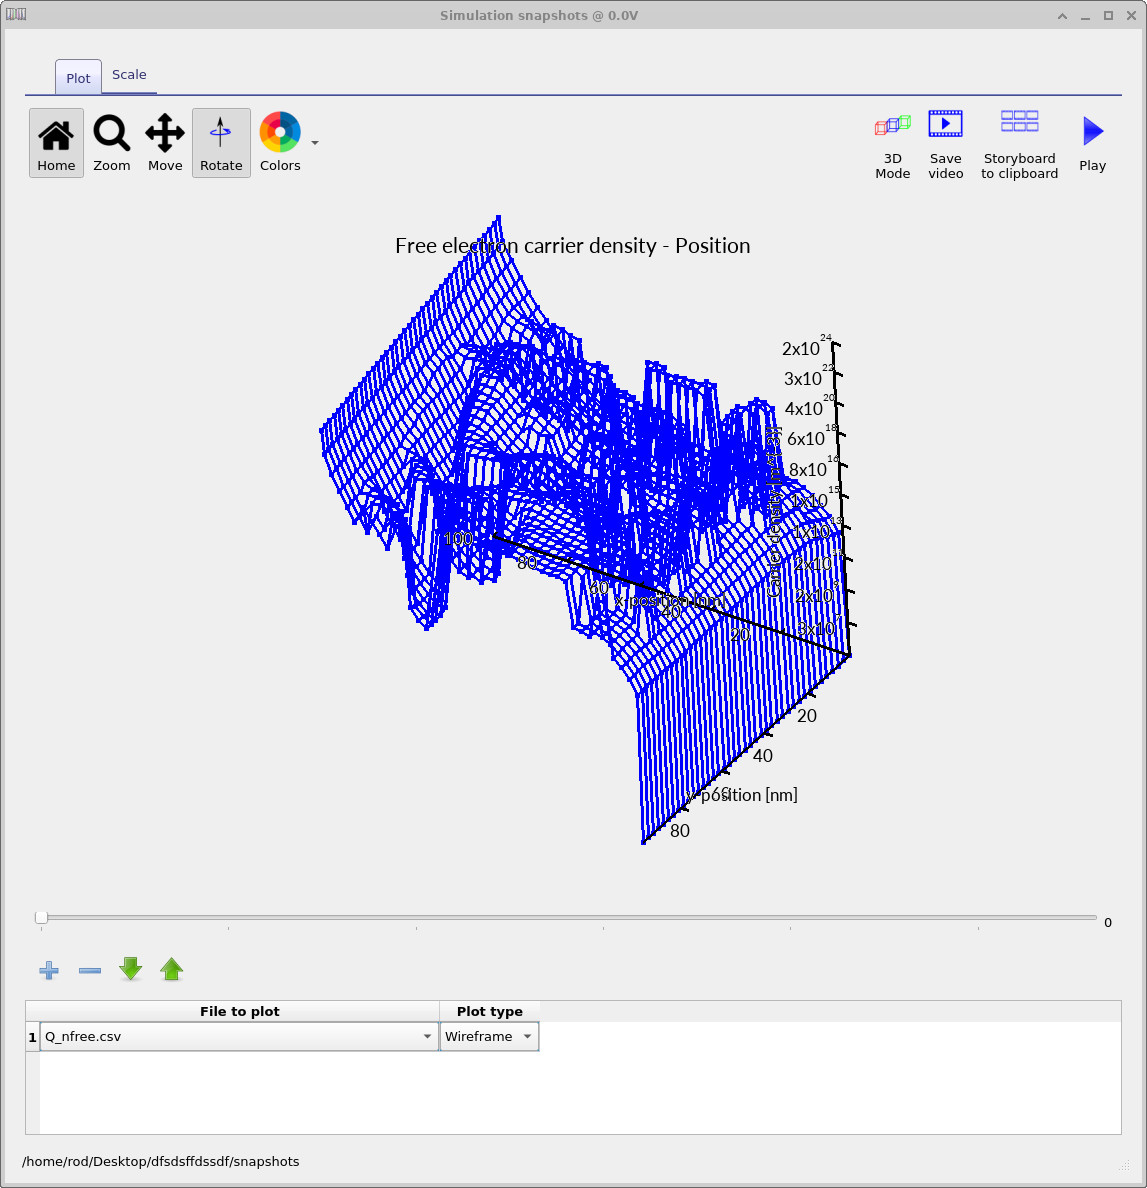Remove selected plot with the minus icon
The image size is (1147, 1188).
(89, 969)
